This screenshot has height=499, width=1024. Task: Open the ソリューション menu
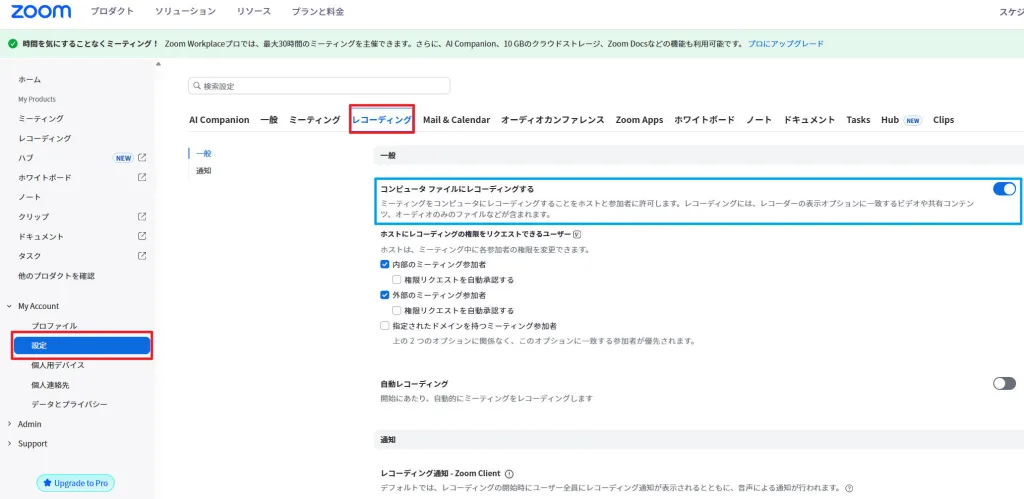point(185,12)
